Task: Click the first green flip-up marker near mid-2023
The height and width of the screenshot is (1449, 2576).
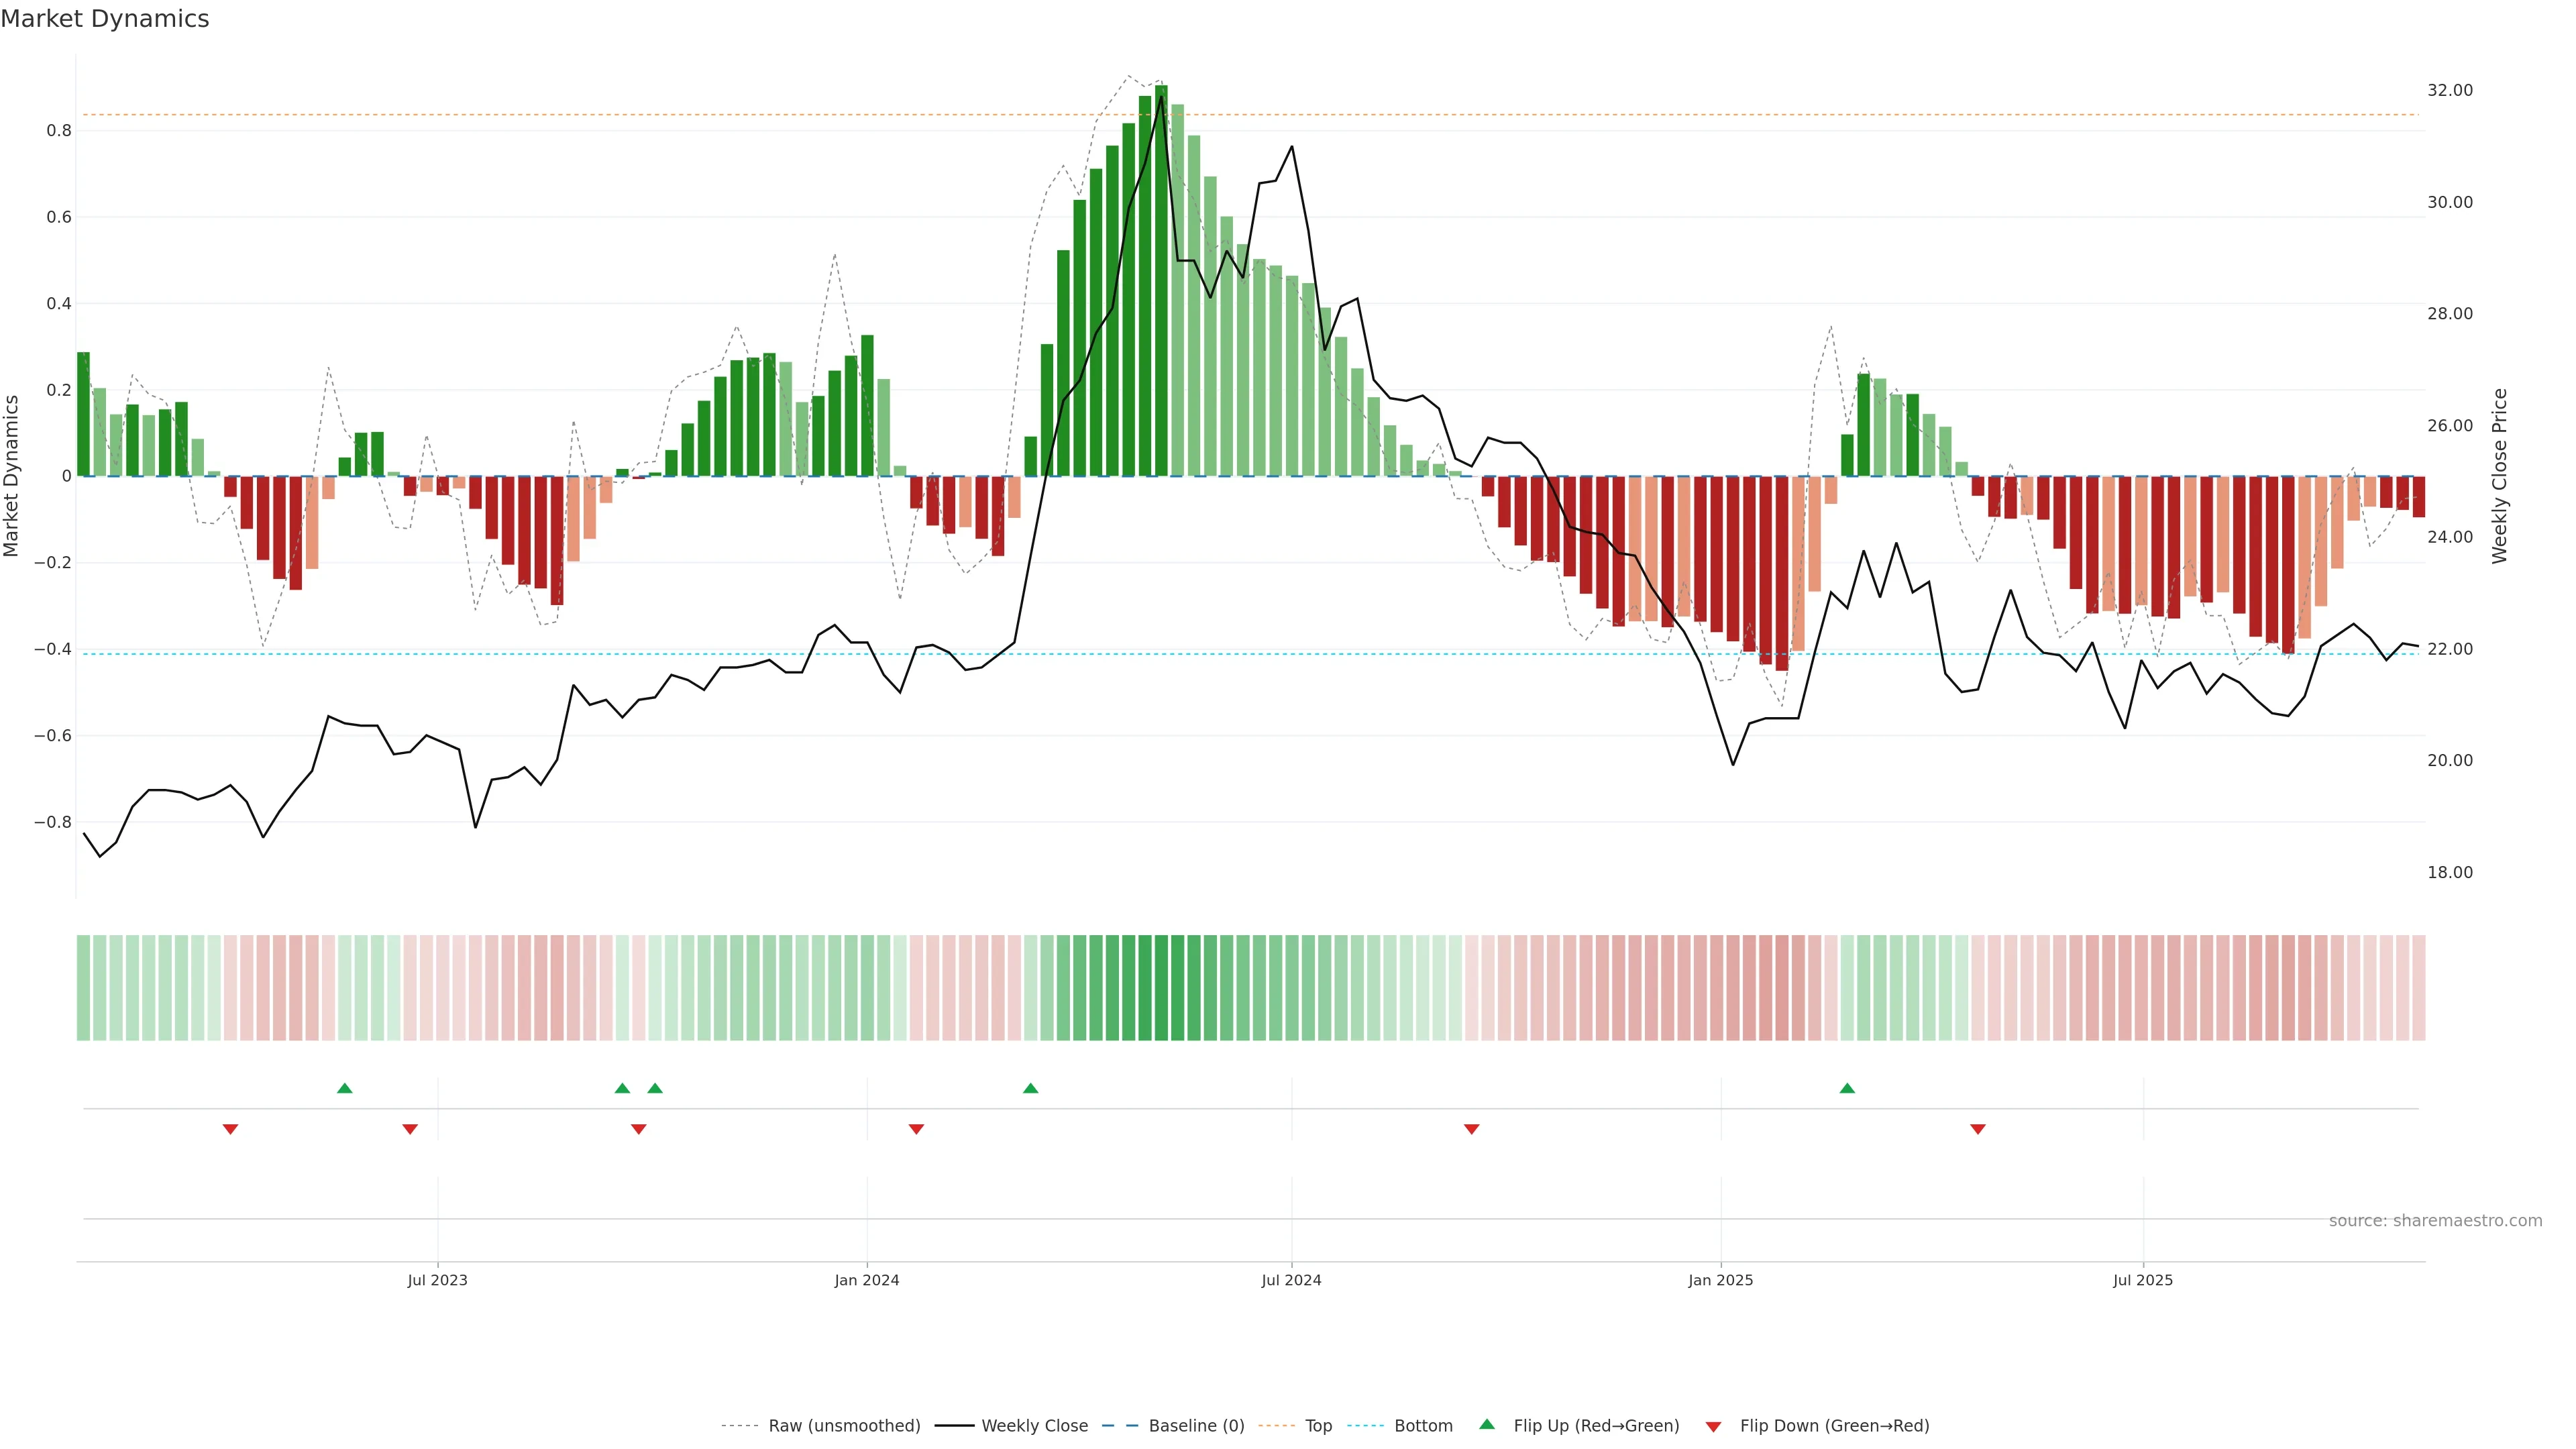Action: 345,1088
